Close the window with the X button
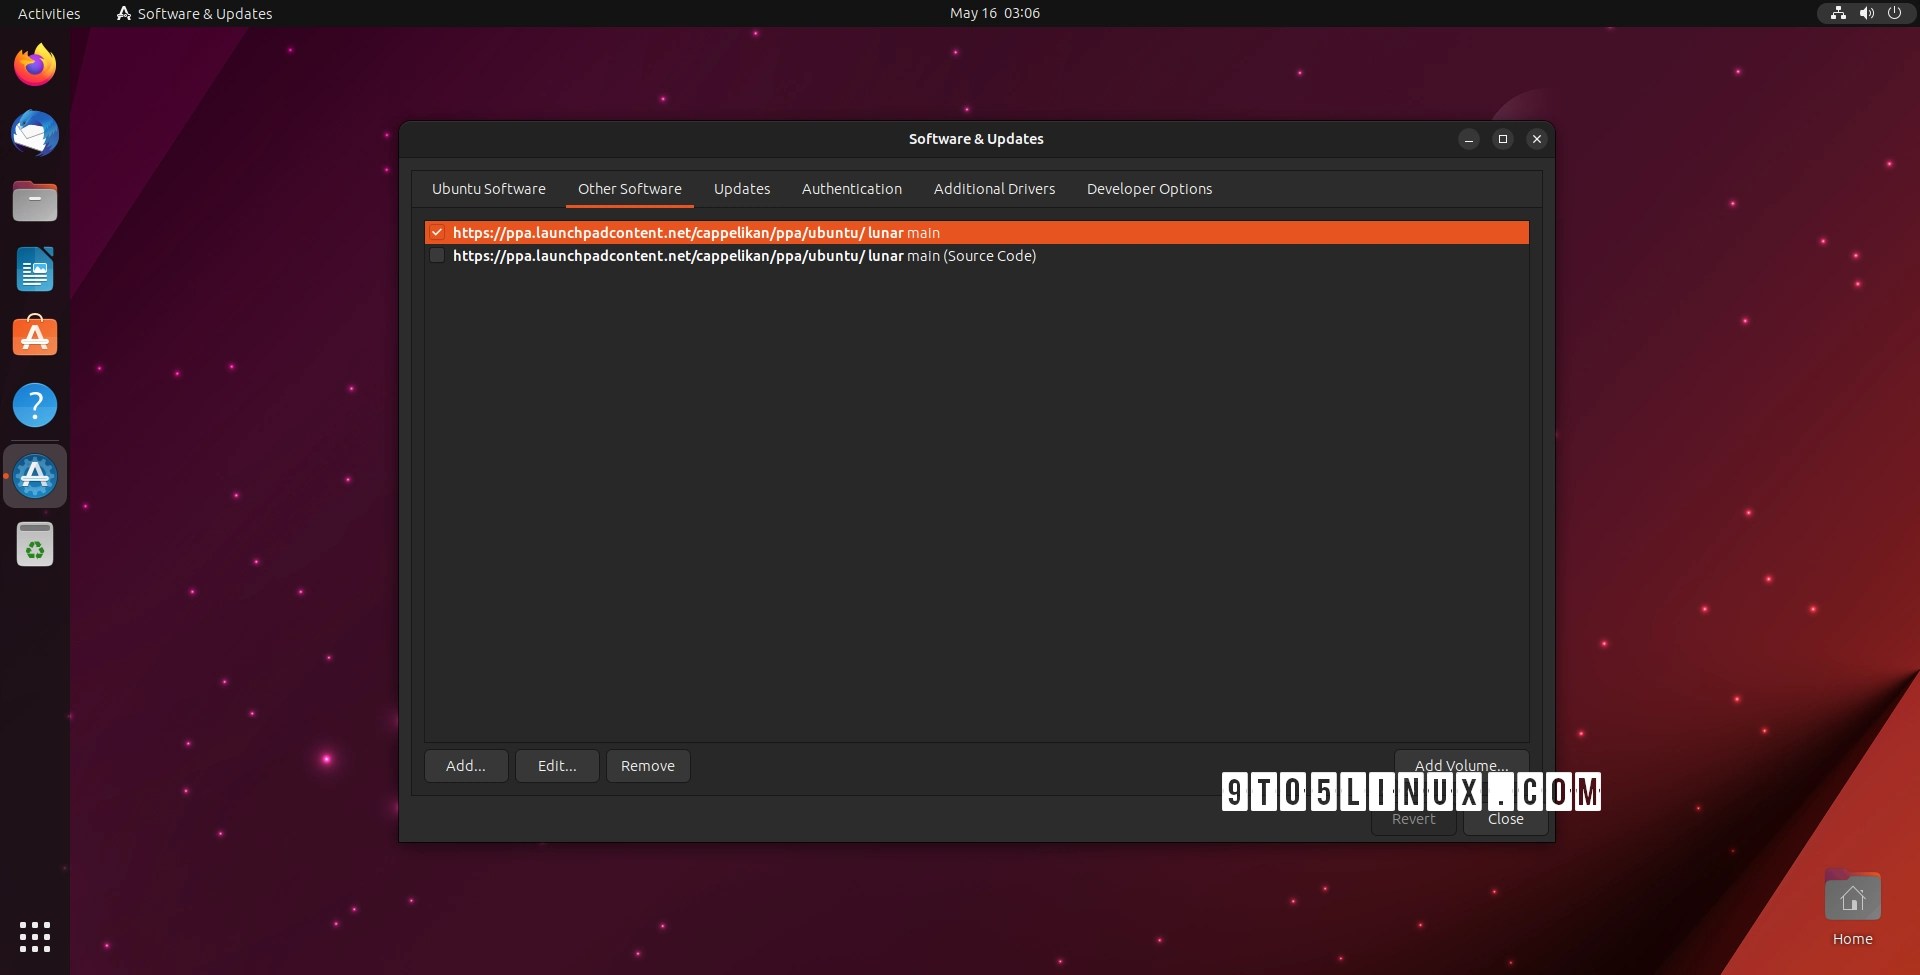The width and height of the screenshot is (1920, 975). (1537, 139)
